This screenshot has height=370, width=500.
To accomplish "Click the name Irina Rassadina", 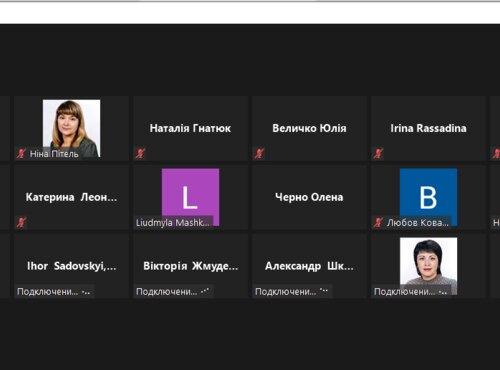I will [428, 128].
